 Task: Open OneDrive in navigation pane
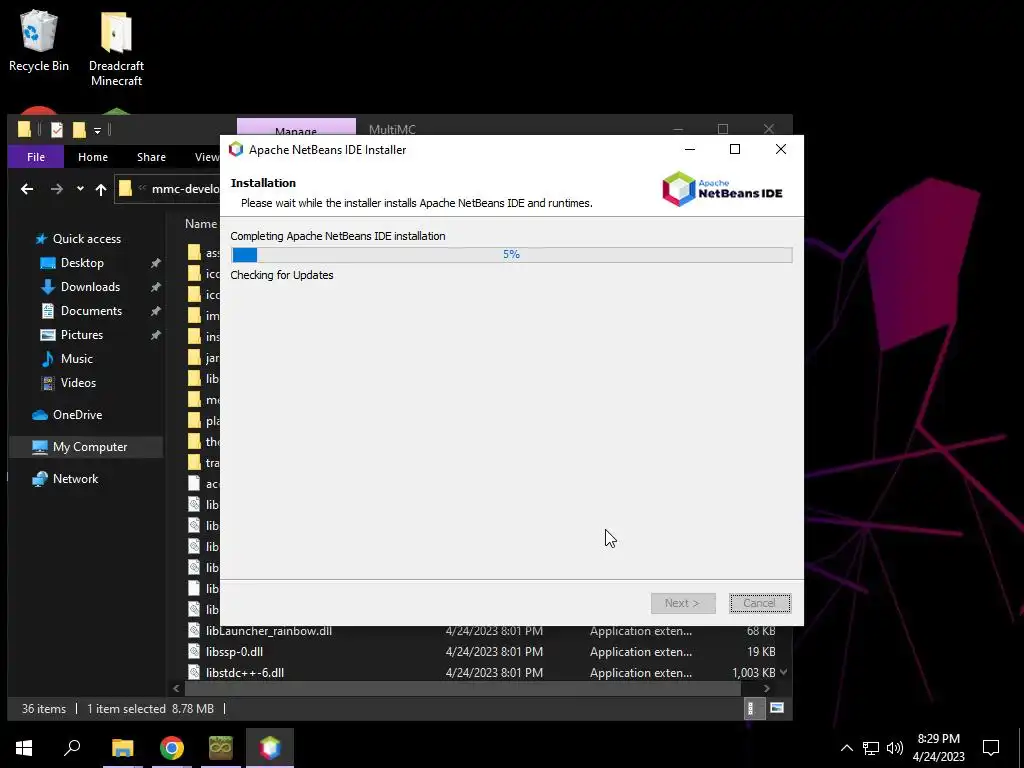pos(76,415)
